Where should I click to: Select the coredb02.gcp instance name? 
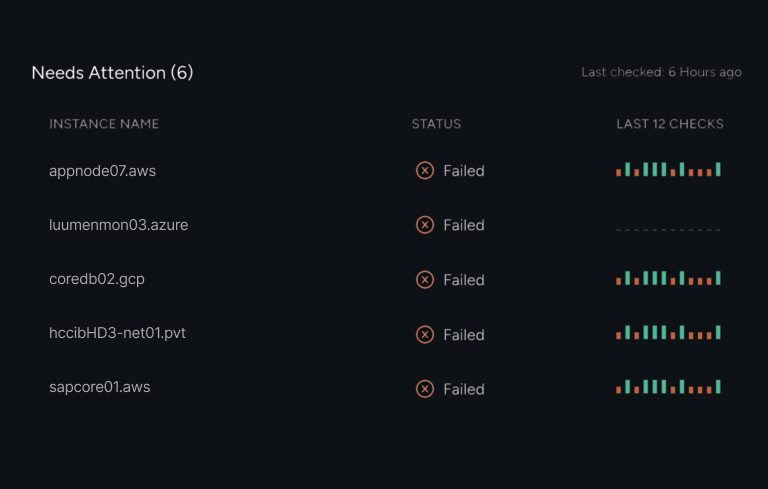coord(97,279)
